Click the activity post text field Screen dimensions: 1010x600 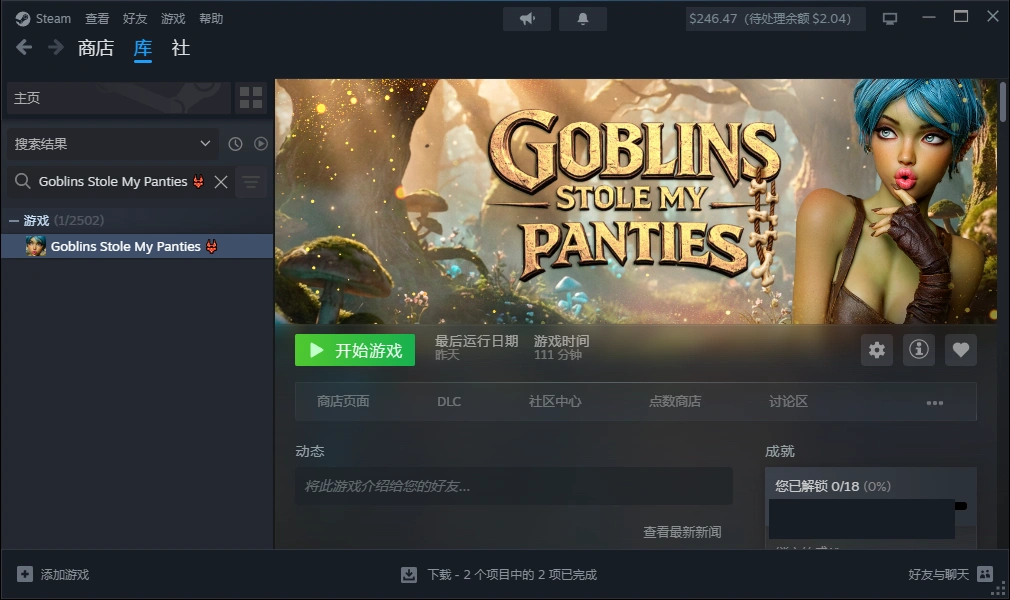[514, 486]
